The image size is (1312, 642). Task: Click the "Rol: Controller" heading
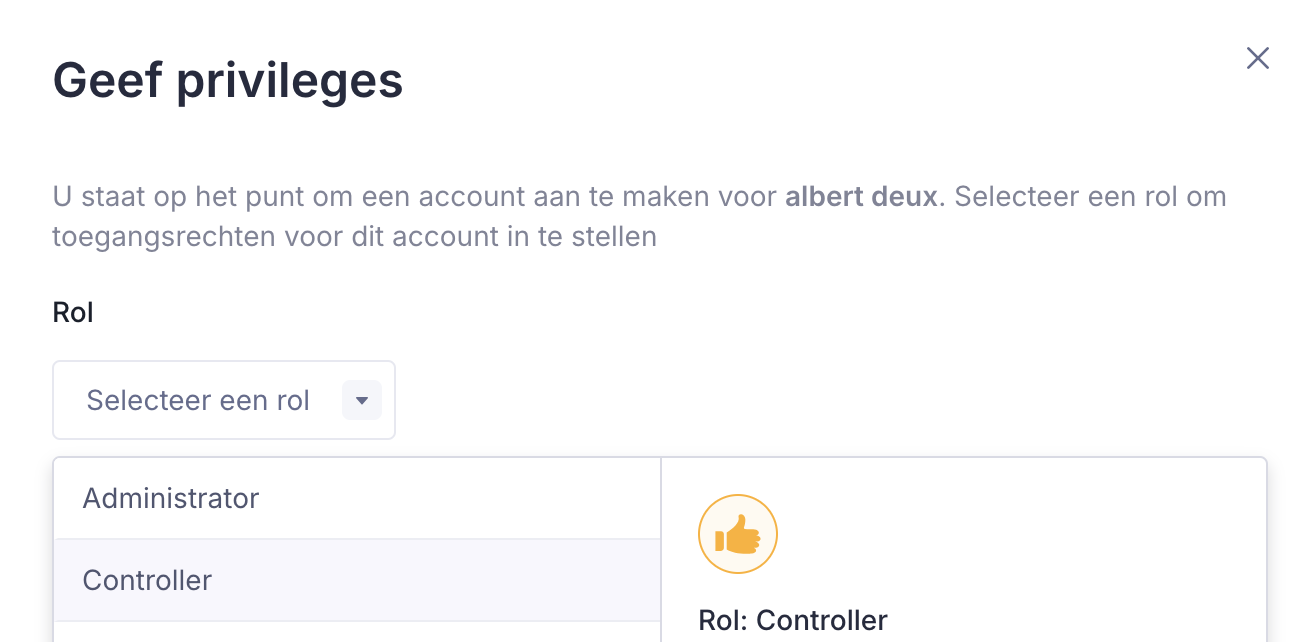[793, 620]
